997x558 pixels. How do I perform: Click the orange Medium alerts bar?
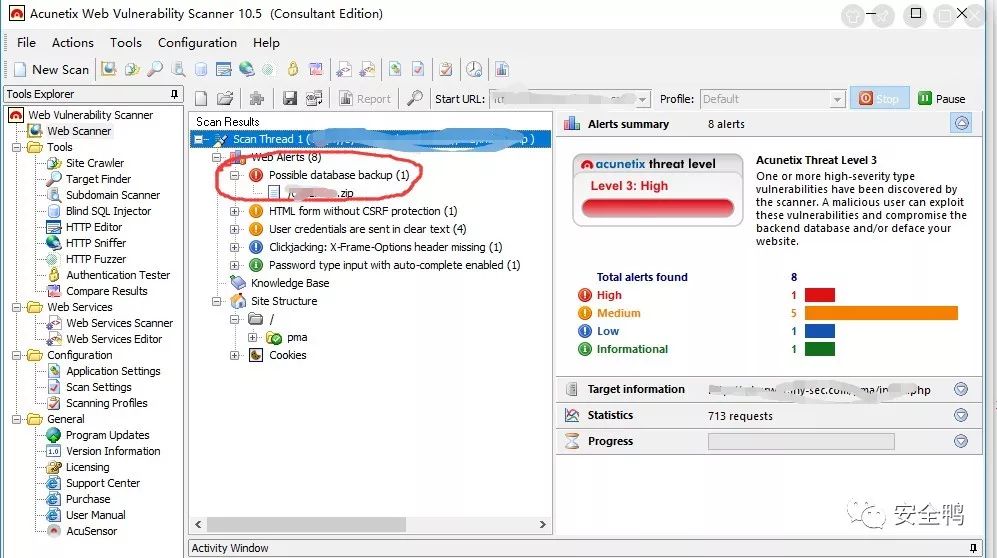click(x=881, y=313)
